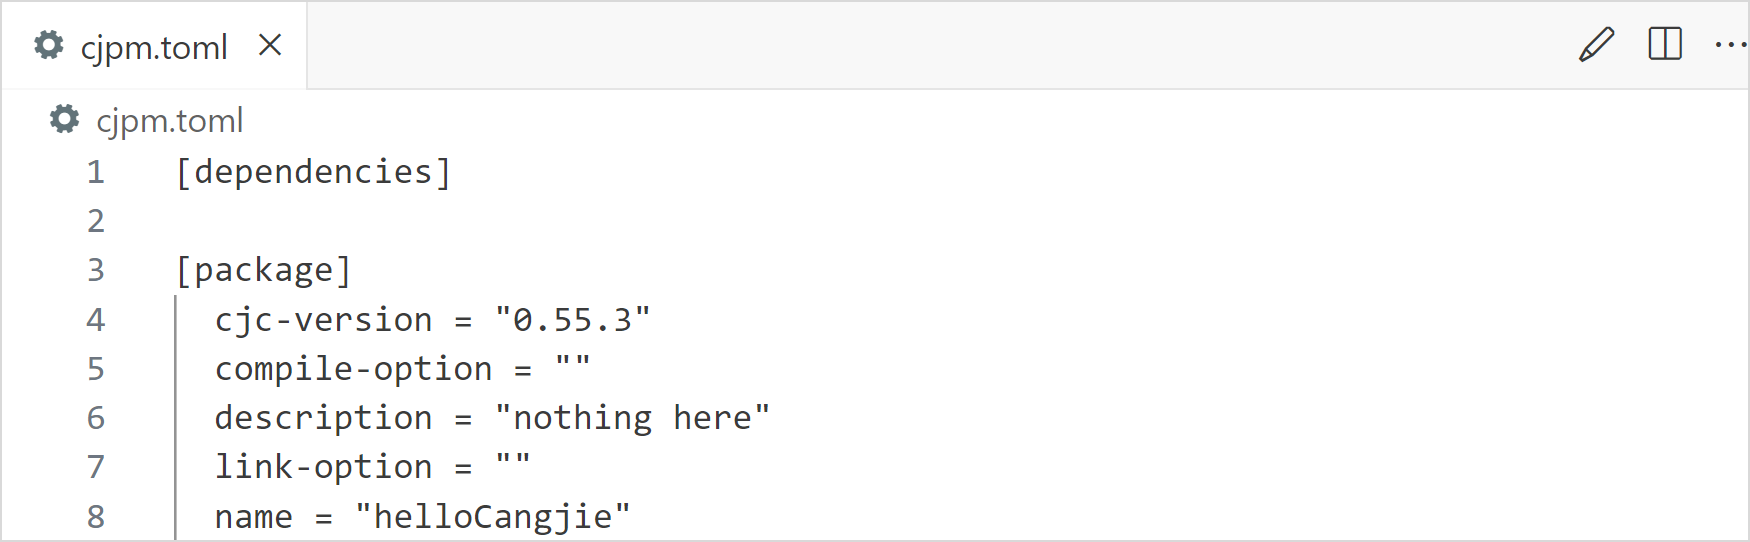
Task: Click the split editor icon
Action: (x=1665, y=45)
